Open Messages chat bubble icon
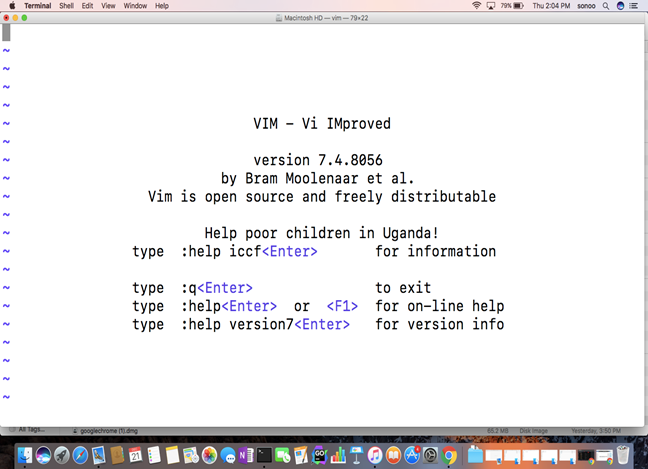648x469 pixels. [x=228, y=455]
